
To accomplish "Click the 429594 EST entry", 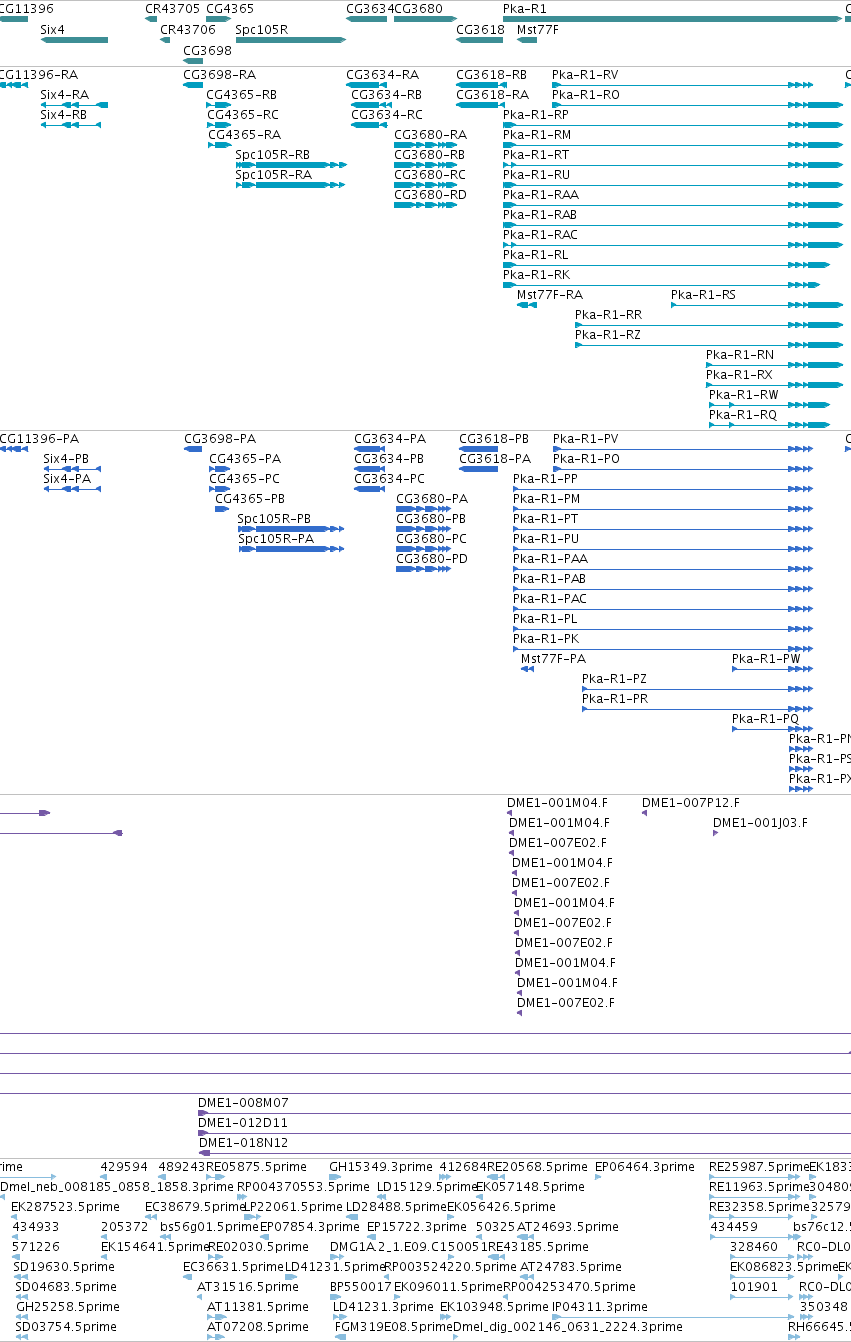I will (x=124, y=1167).
